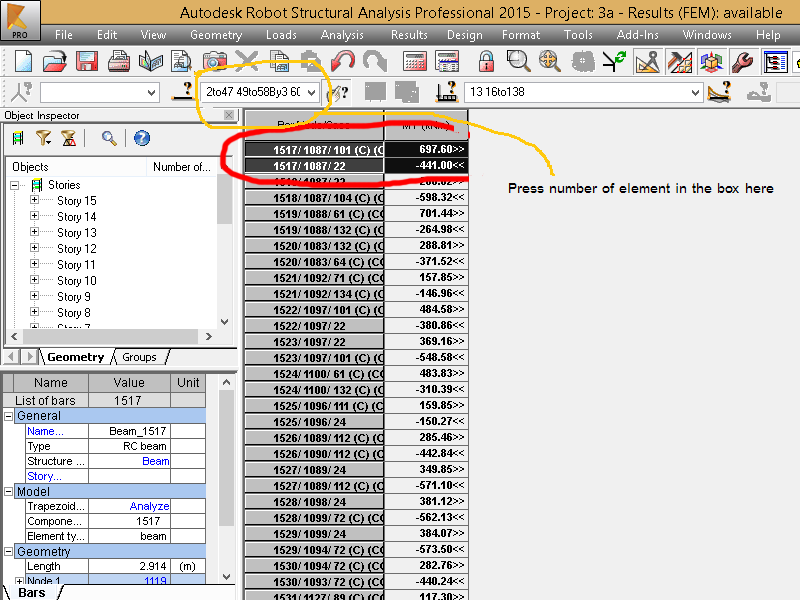The width and height of the screenshot is (800, 600).
Task: Click the properties panel scroll-up arrow
Action: [227, 382]
